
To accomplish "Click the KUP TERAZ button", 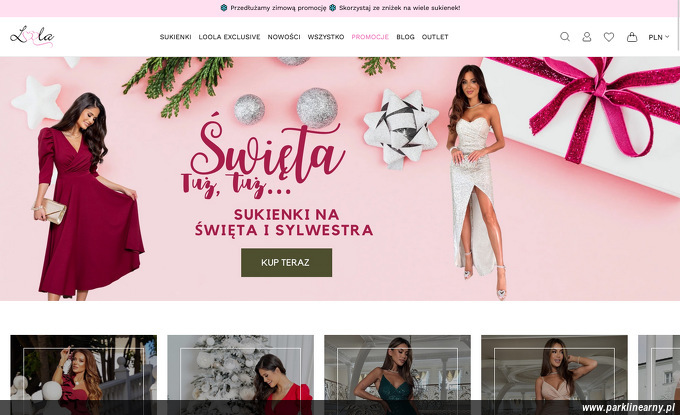I will [286, 262].
